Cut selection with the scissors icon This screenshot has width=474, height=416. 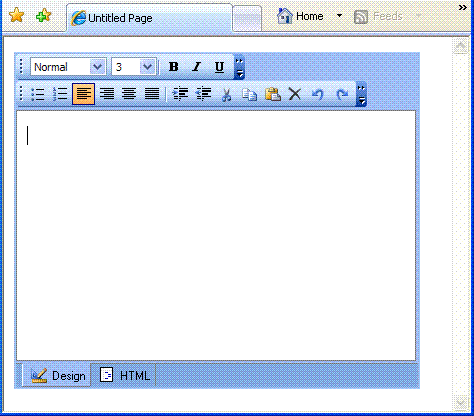pos(227,94)
